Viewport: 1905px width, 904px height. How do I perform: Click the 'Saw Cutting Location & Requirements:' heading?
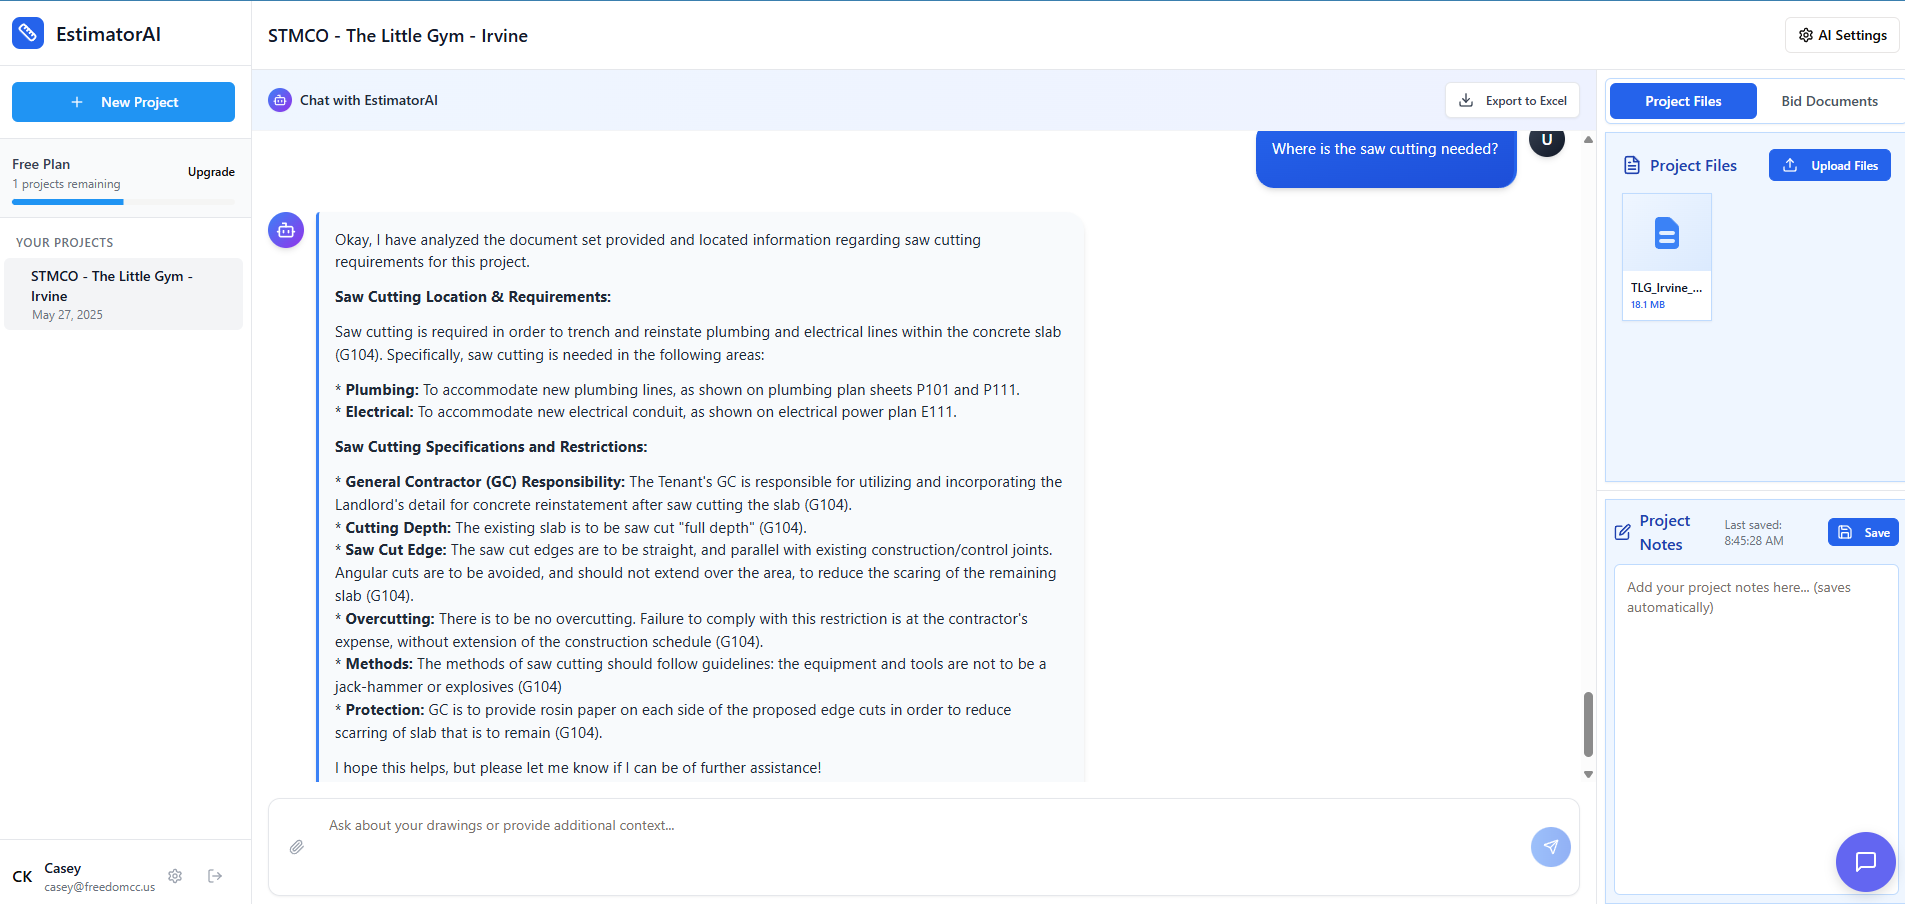pos(473,297)
